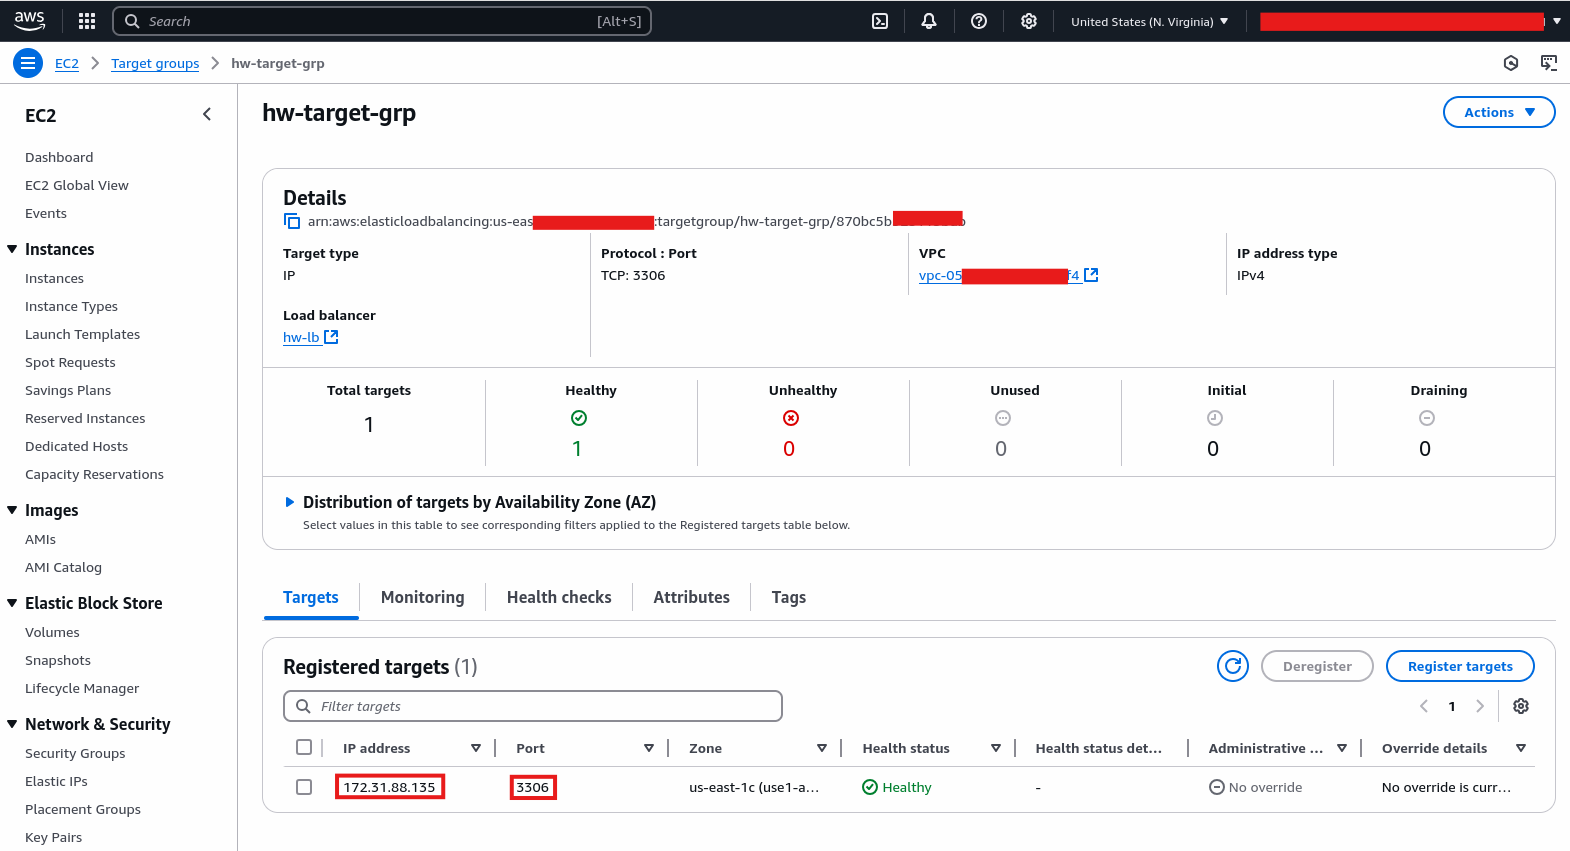Open the notifications bell
Image resolution: width=1570 pixels, height=851 pixels.
[929, 21]
